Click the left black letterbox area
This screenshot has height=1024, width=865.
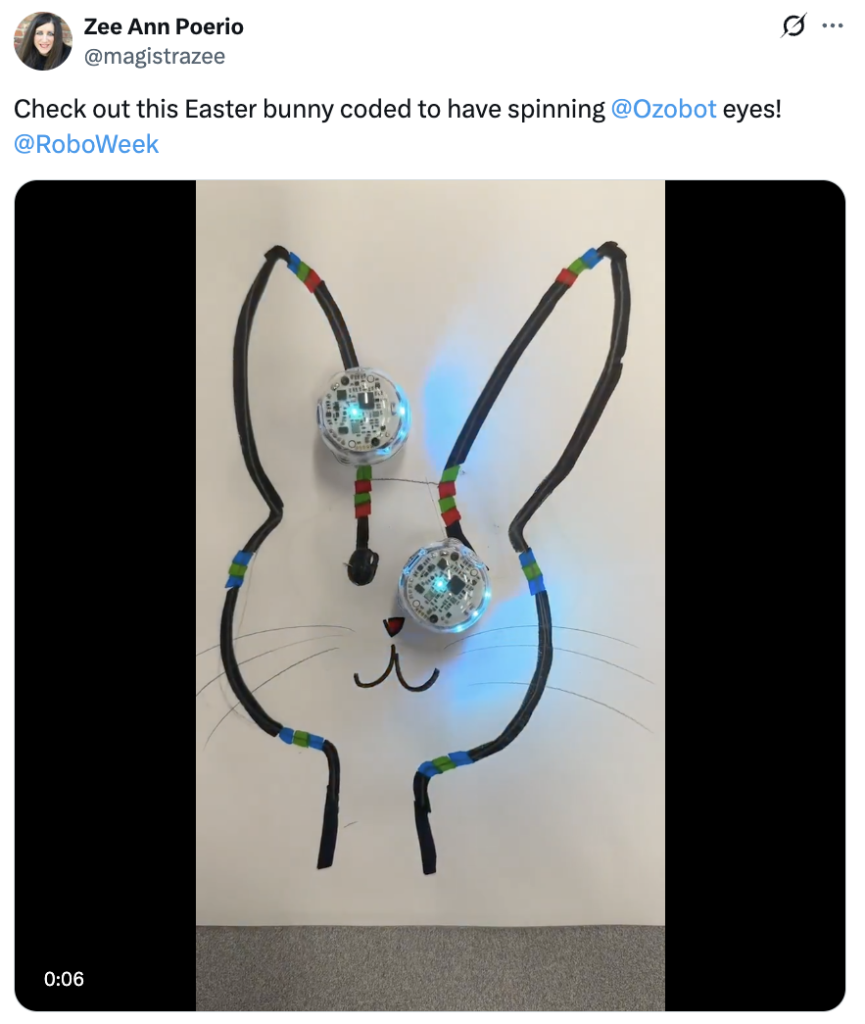pyautogui.click(x=105, y=596)
